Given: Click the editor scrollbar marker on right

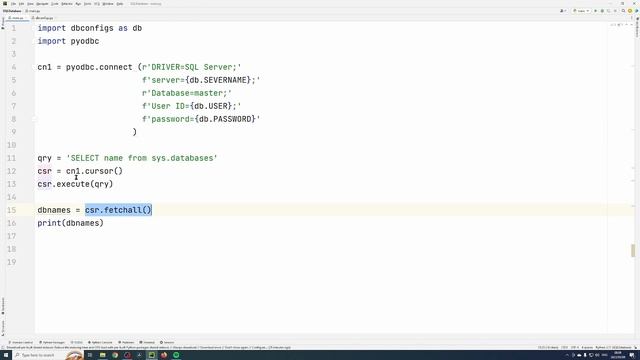Looking at the screenshot, I should point(633,251).
